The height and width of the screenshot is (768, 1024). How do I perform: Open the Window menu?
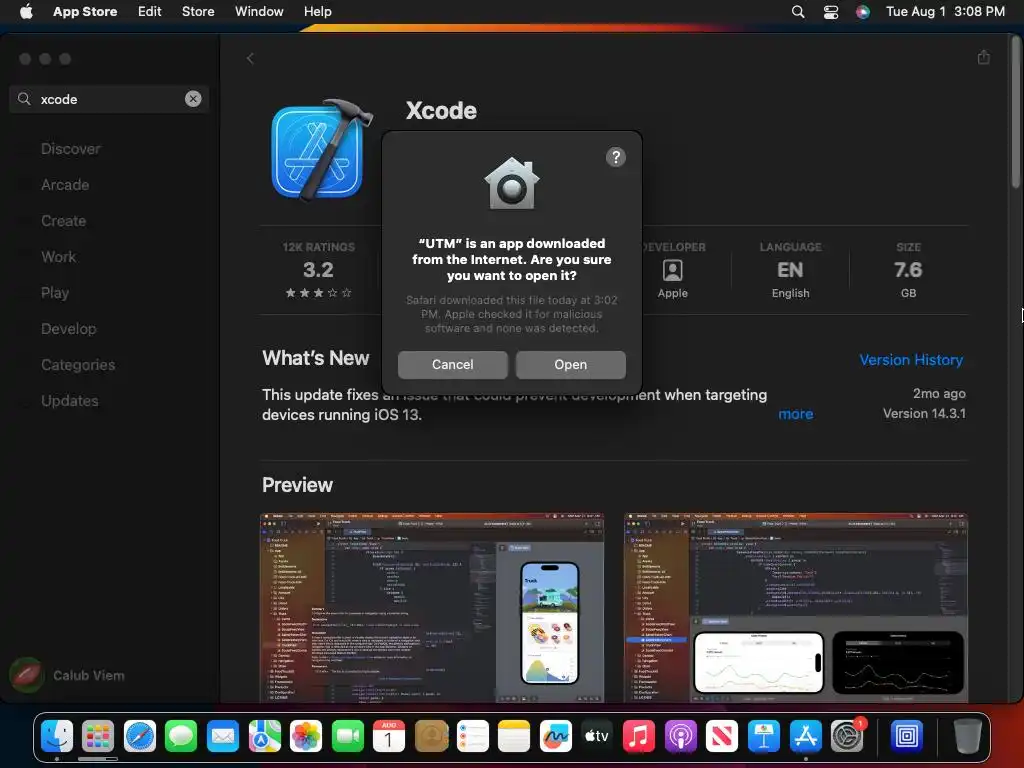259,11
